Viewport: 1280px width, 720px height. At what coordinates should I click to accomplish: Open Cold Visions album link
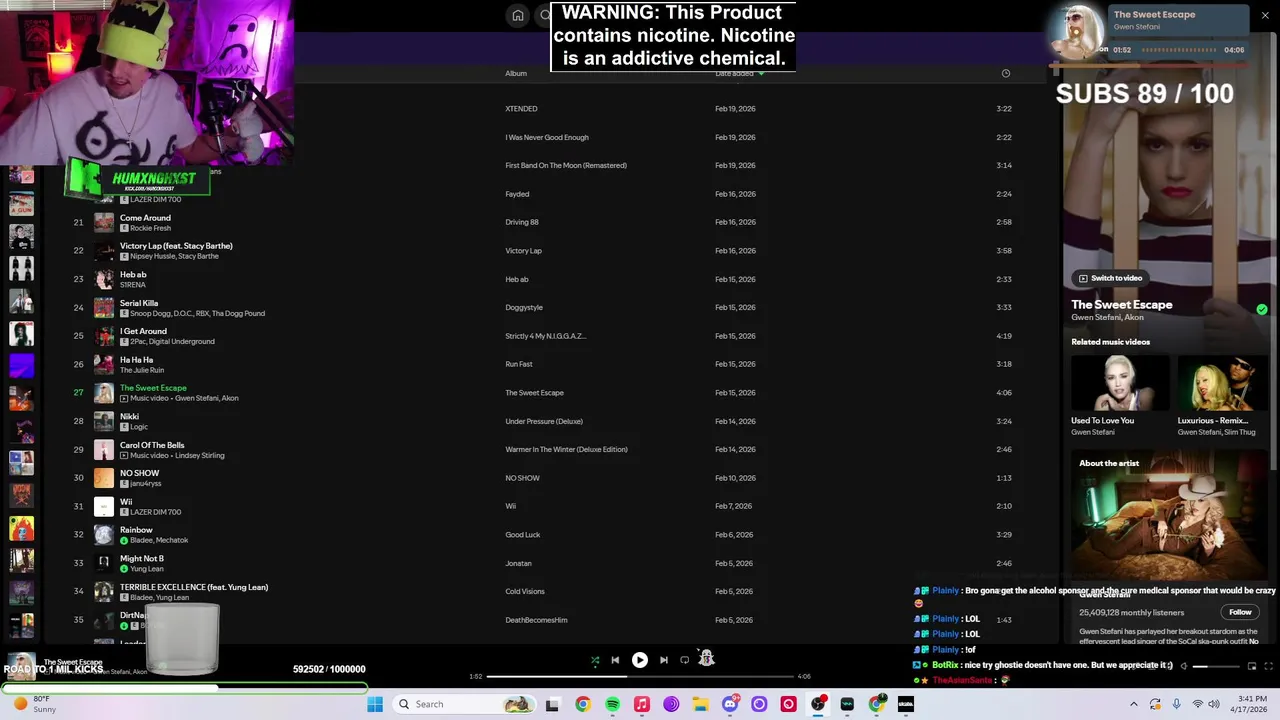(525, 591)
